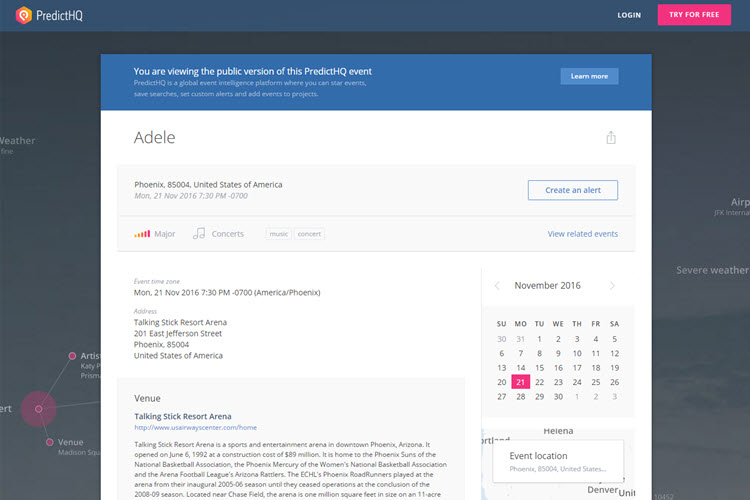Image resolution: width=750 pixels, height=500 pixels.
Task: Select the concert tag
Action: click(x=309, y=234)
